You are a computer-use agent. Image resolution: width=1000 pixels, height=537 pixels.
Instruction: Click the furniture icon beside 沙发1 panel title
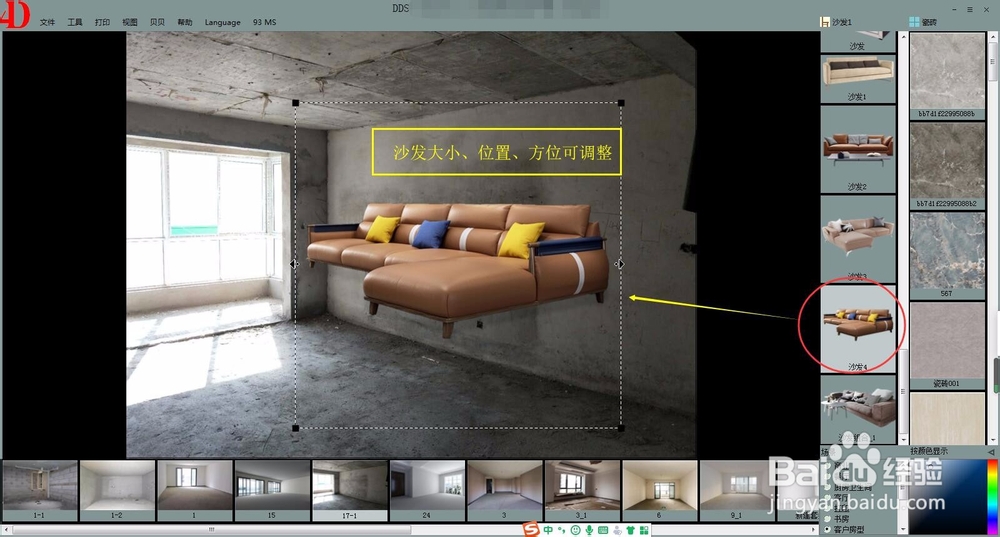point(825,22)
